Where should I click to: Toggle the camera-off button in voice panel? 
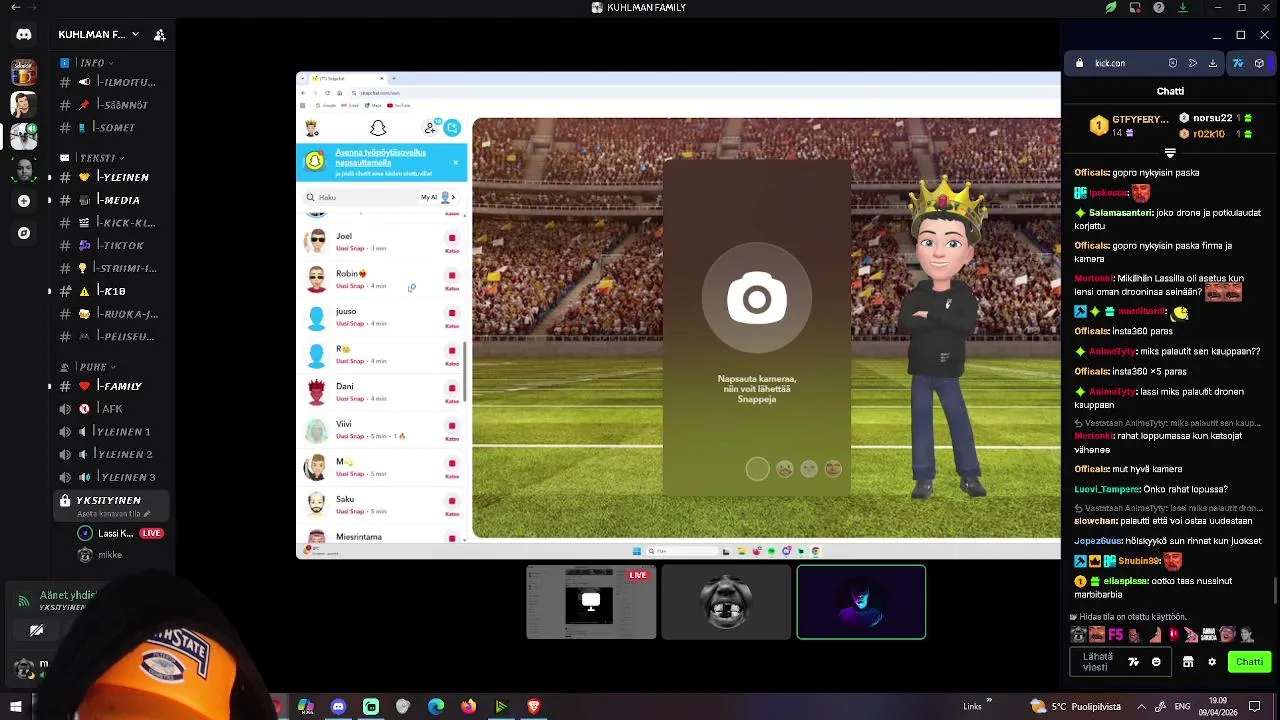click(37, 630)
